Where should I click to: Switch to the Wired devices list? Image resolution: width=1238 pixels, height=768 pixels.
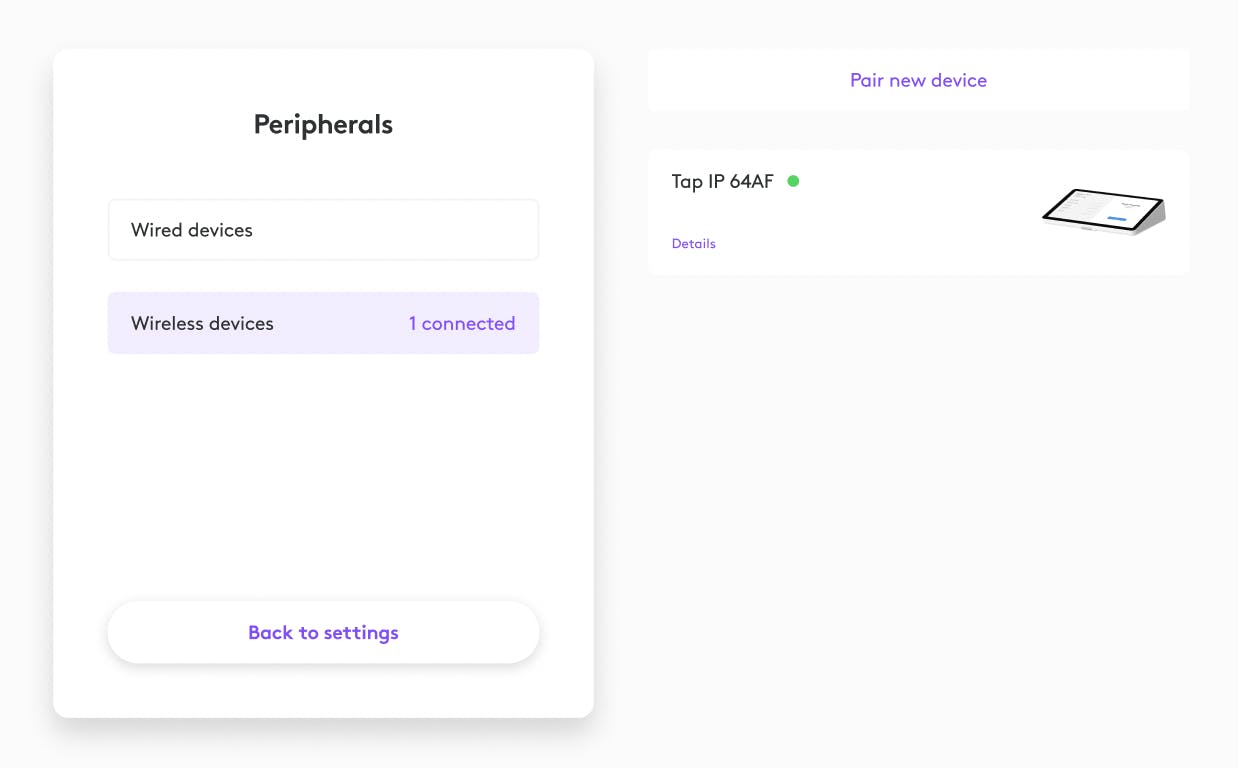(x=323, y=230)
